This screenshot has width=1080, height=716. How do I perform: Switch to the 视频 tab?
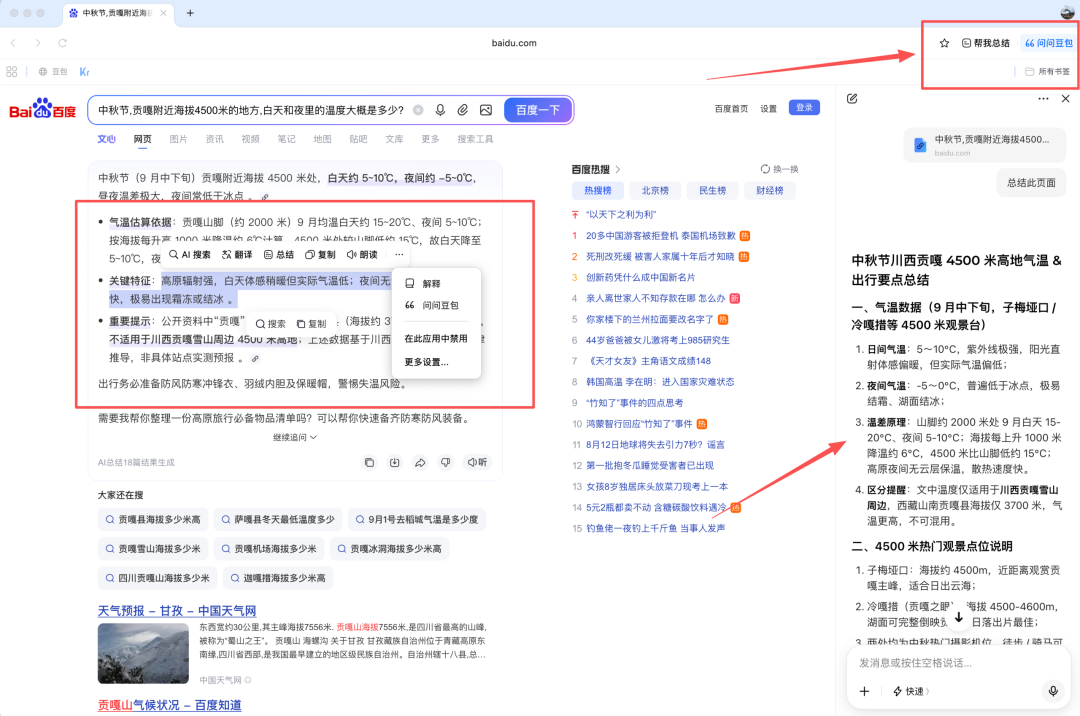[x=250, y=139]
